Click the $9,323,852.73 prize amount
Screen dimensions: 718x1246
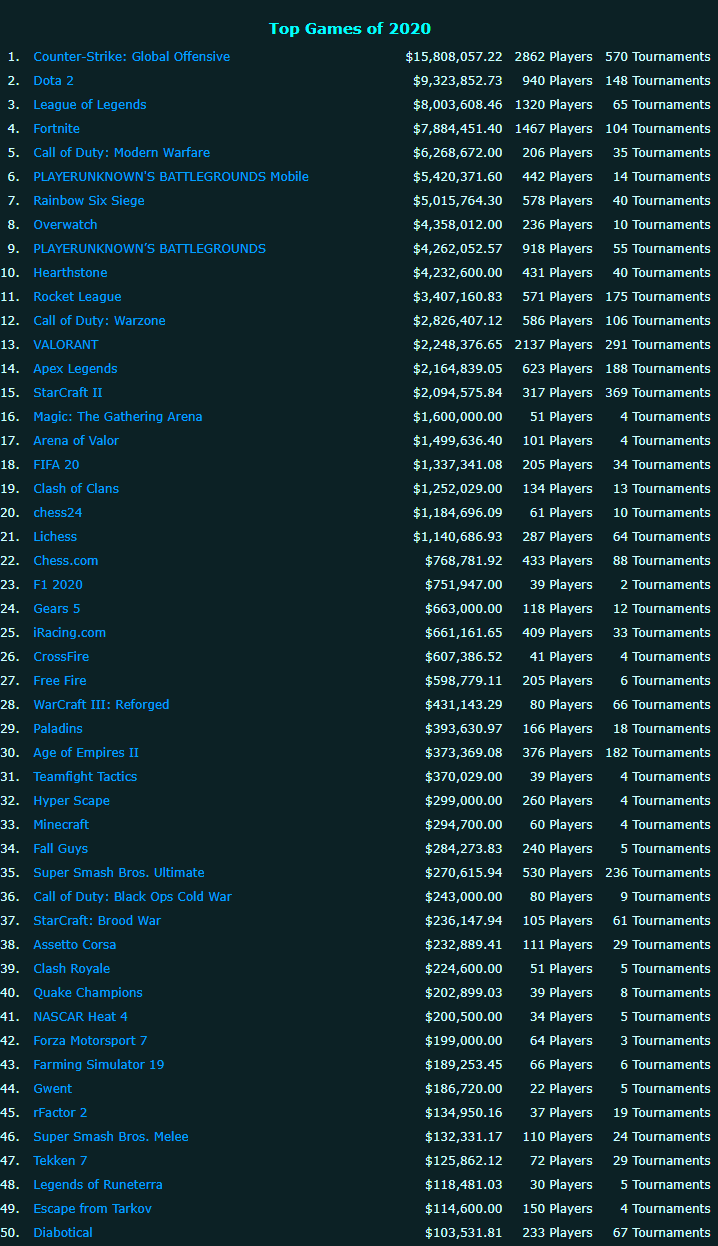pos(458,81)
